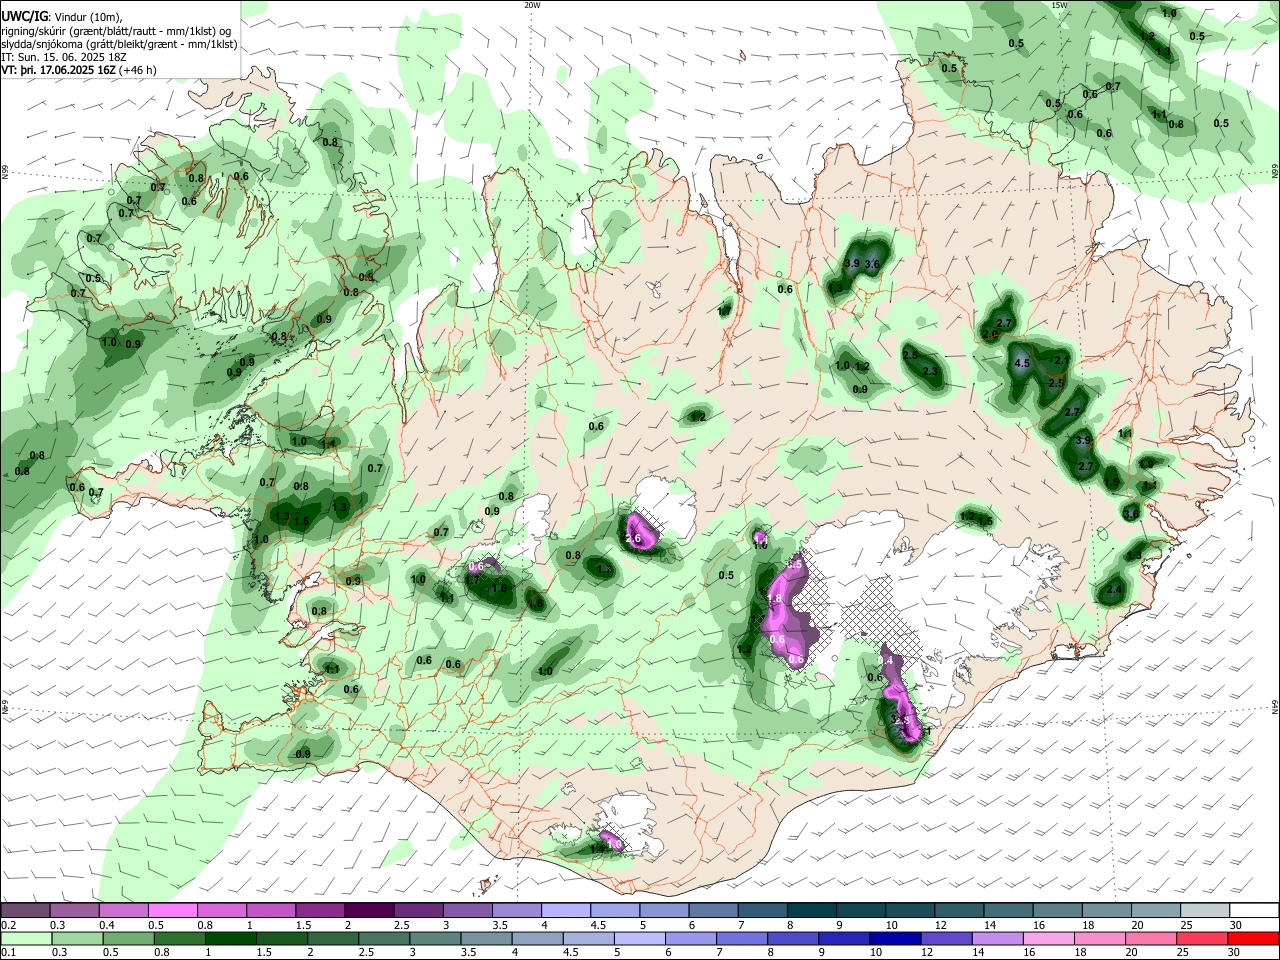
Task: Select the palest green swatch labelled 0.1
Action: tap(26, 938)
